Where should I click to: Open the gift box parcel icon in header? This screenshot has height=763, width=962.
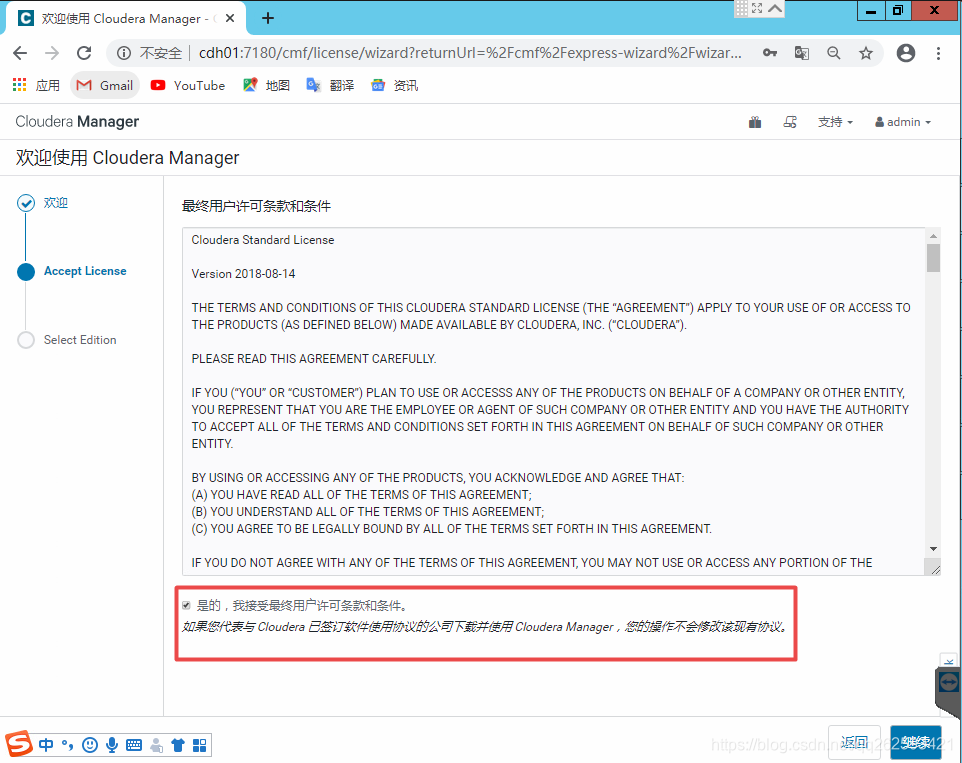pos(755,122)
